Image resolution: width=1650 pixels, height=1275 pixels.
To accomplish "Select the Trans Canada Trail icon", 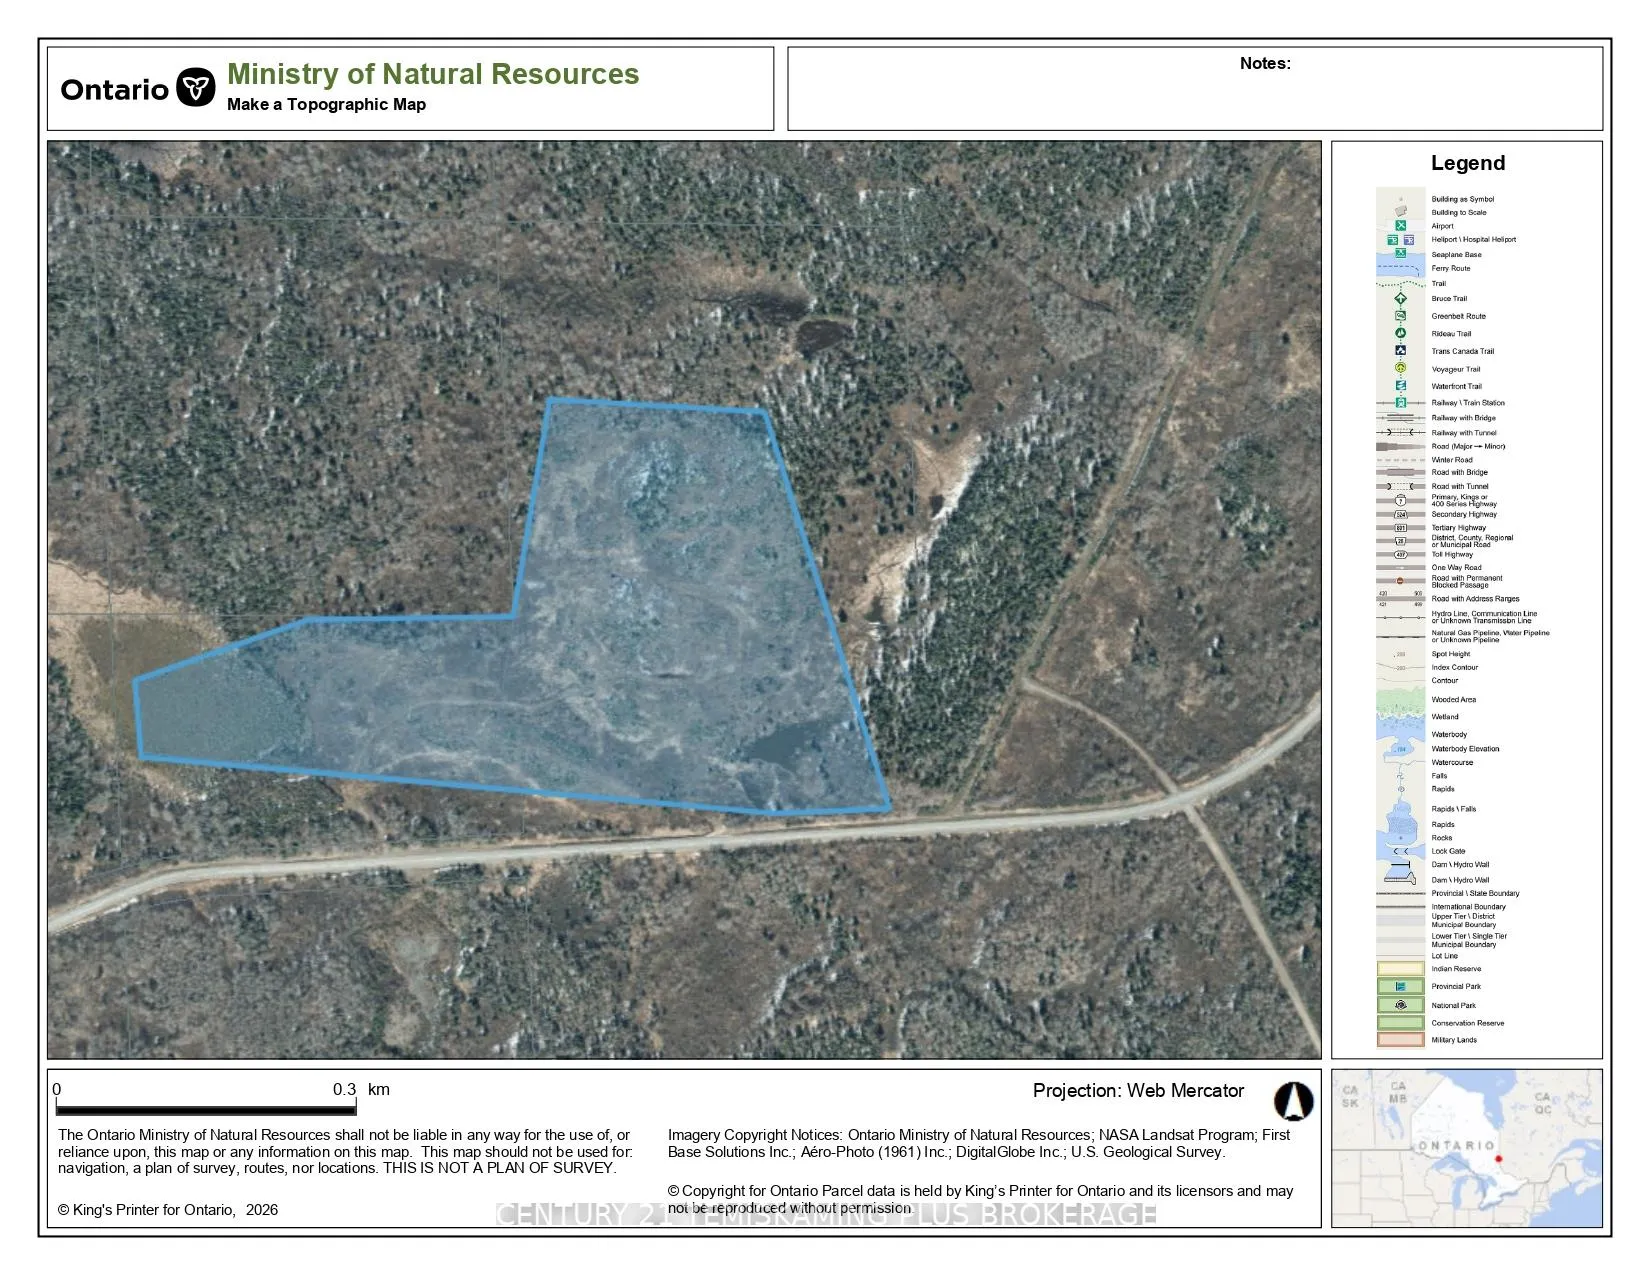I will 1400,351.
